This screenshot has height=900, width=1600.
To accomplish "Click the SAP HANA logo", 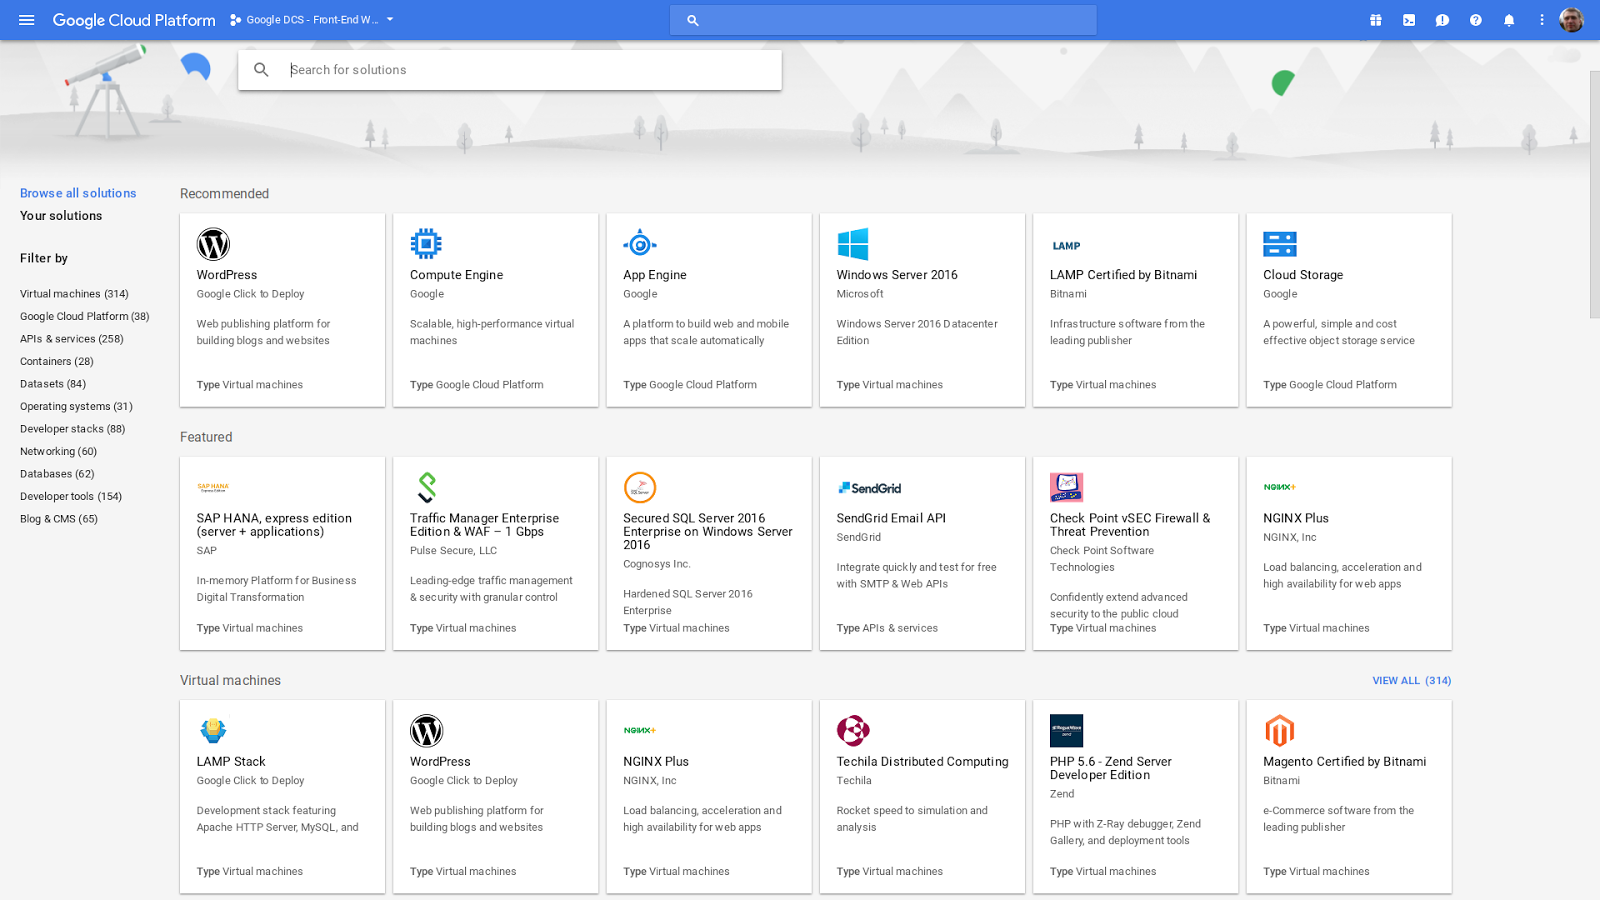I will [213, 487].
